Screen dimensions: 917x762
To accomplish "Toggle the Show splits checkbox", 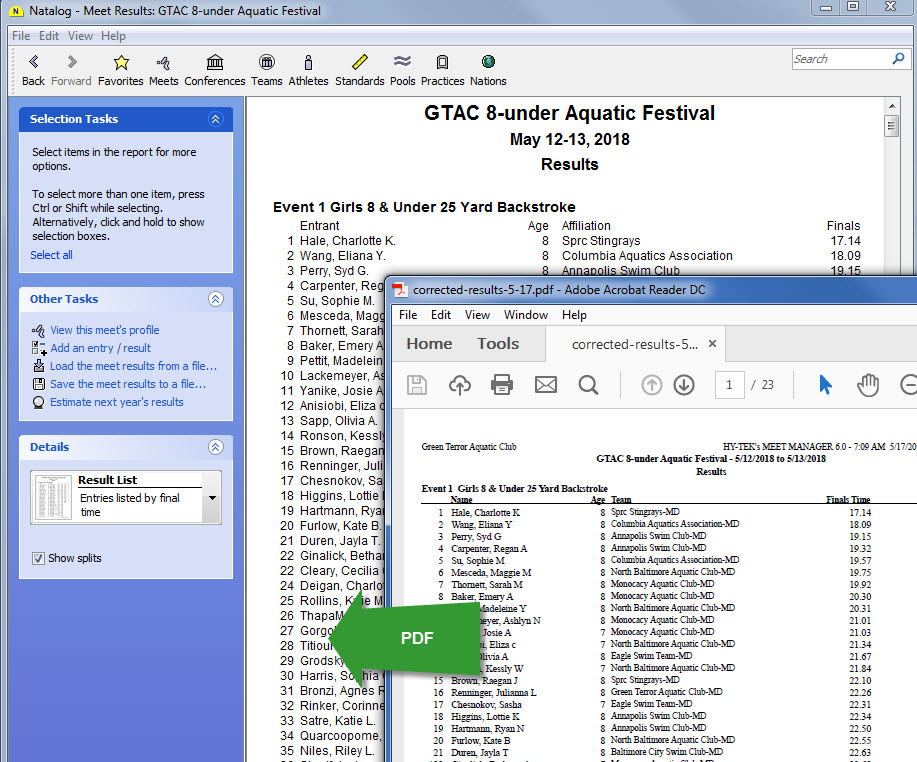I will (39, 558).
